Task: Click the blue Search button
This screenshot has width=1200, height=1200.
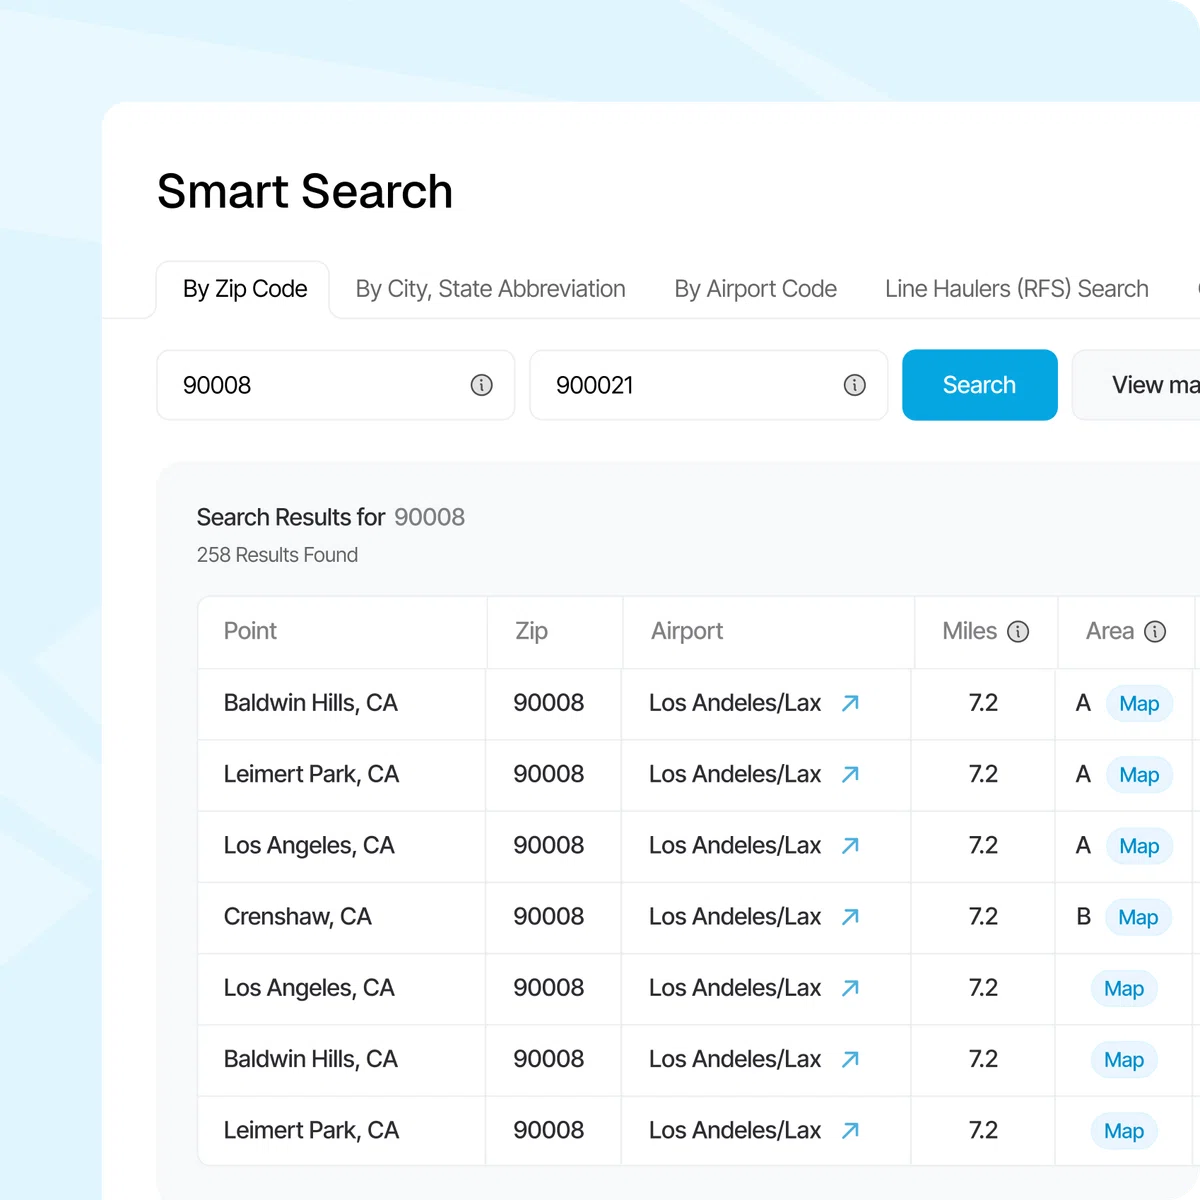Action: tap(979, 385)
